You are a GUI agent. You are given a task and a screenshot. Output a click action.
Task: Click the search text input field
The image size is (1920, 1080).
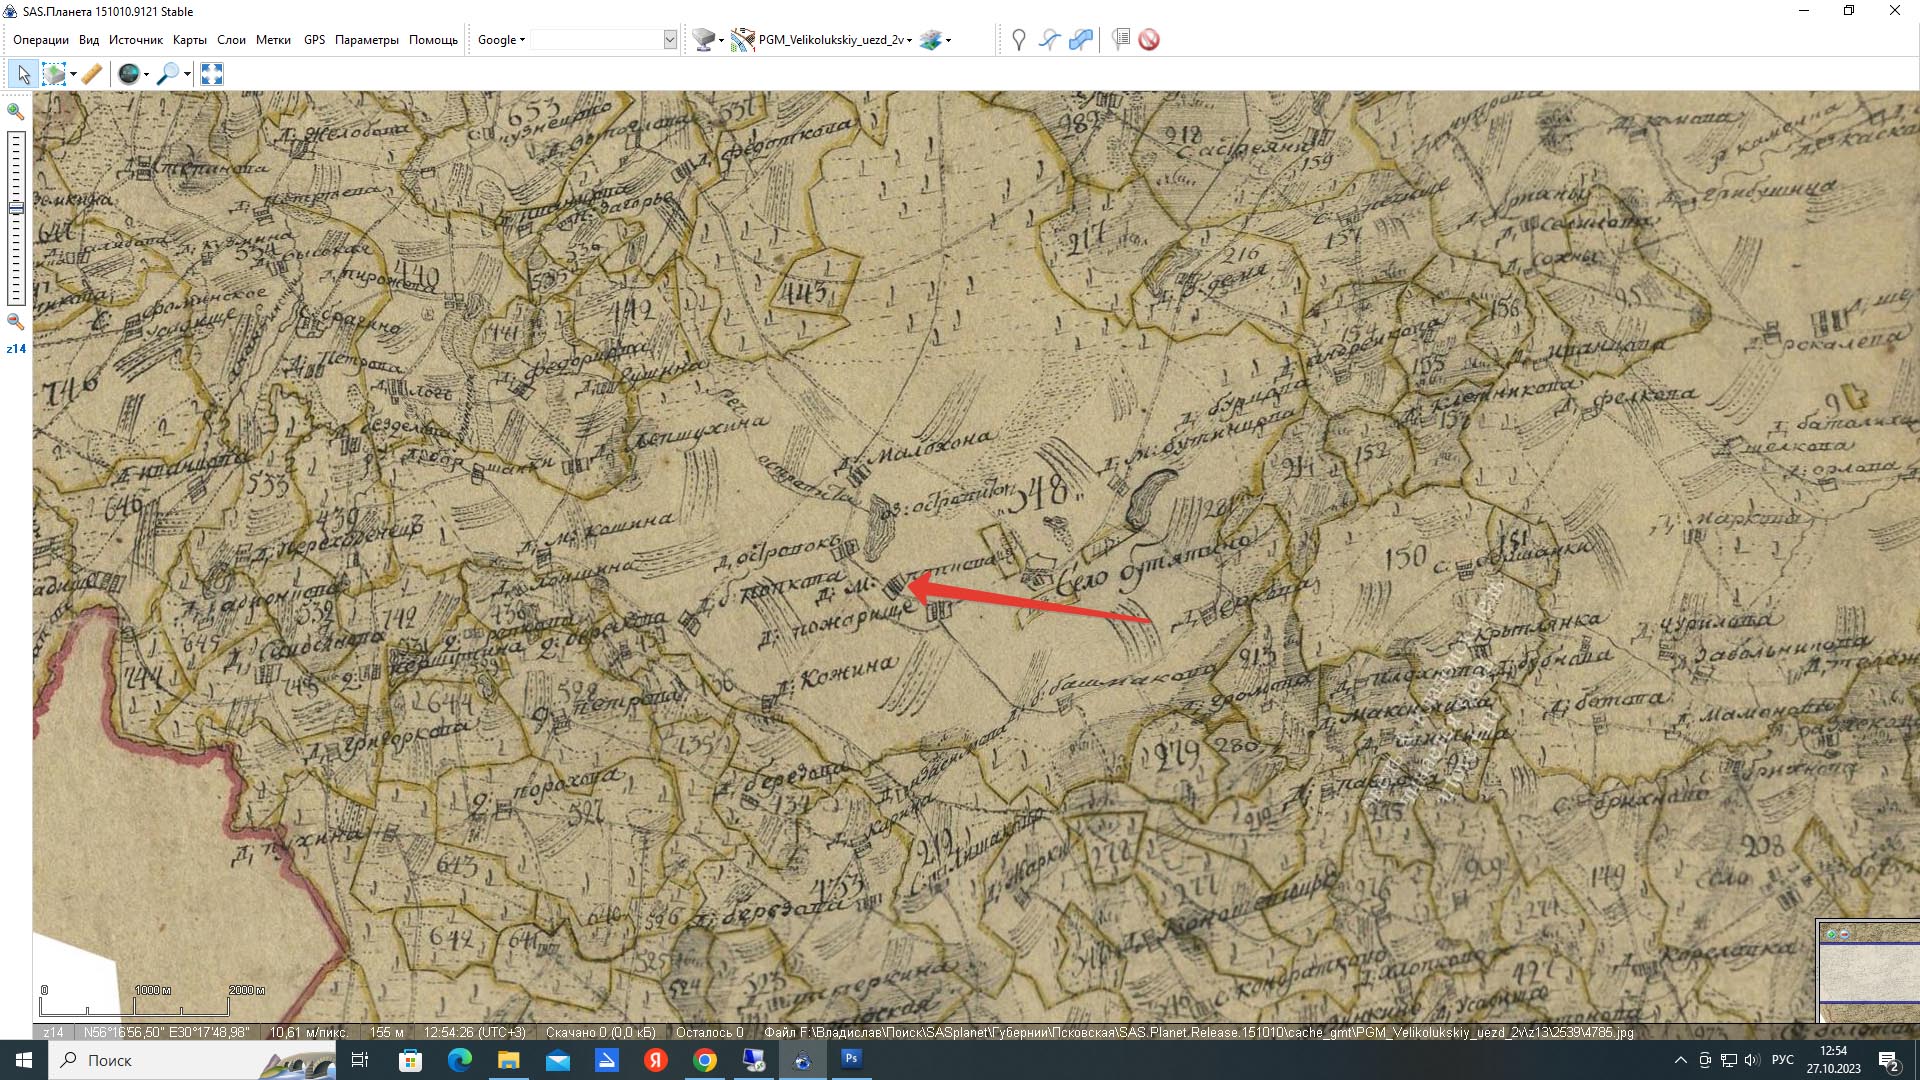pyautogui.click(x=598, y=40)
